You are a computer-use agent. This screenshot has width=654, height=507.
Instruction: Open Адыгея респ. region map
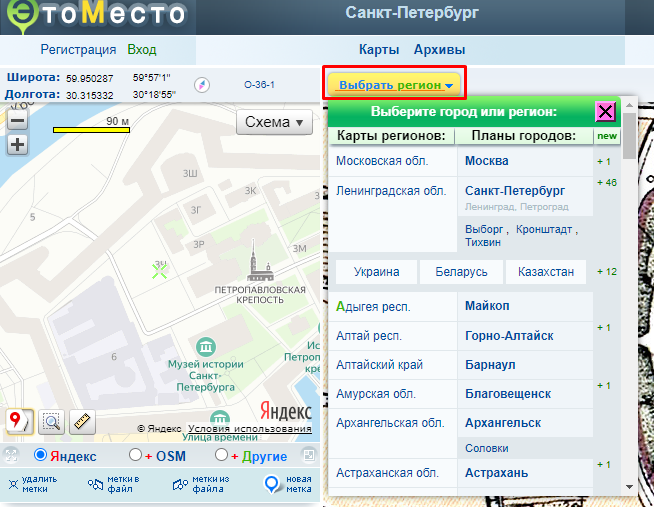[x=373, y=307]
